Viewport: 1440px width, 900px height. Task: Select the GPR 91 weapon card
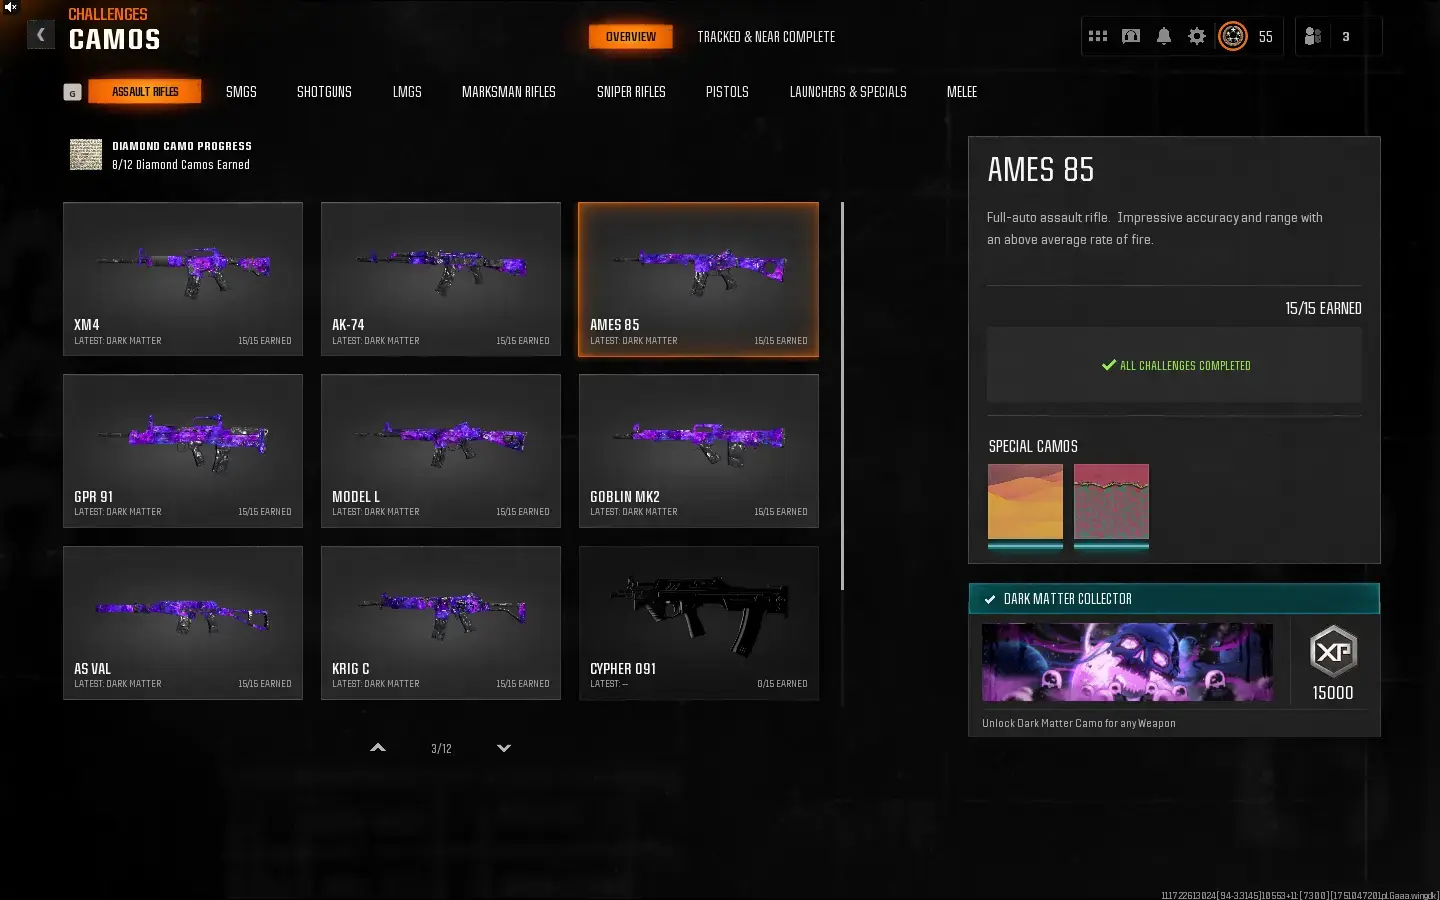click(x=183, y=451)
